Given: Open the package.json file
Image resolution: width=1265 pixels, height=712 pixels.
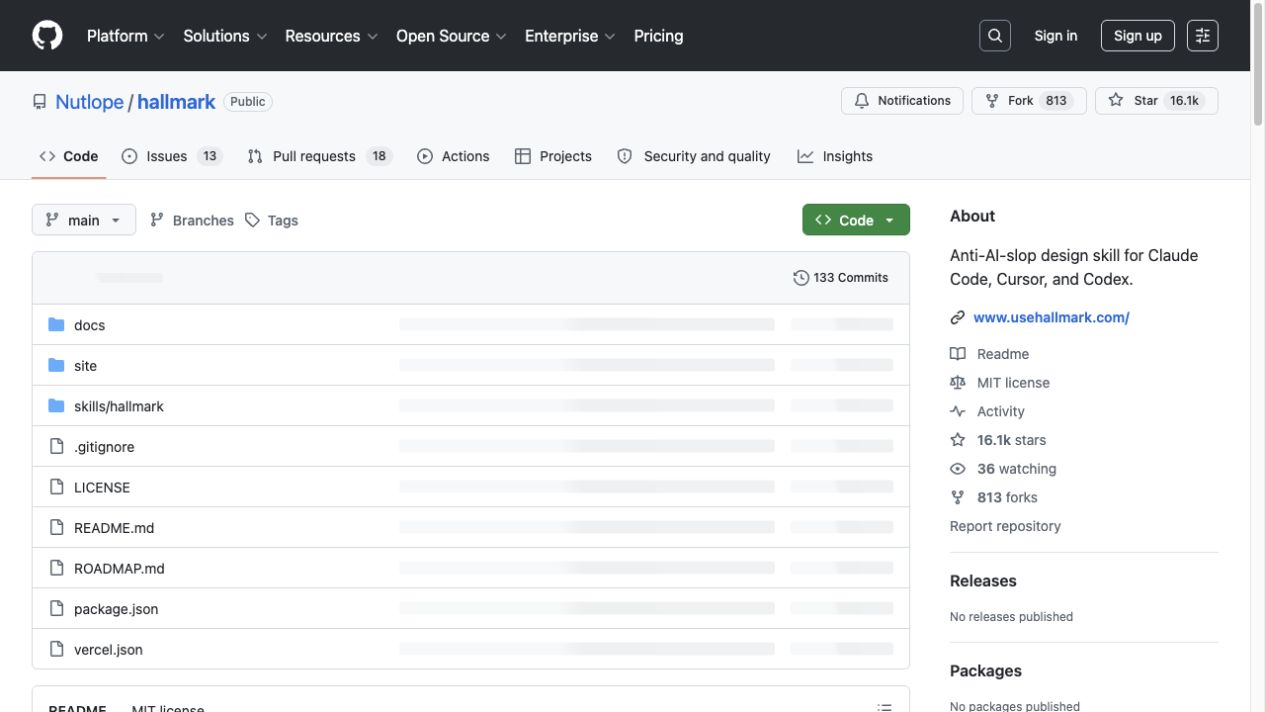Looking at the screenshot, I should coord(116,609).
